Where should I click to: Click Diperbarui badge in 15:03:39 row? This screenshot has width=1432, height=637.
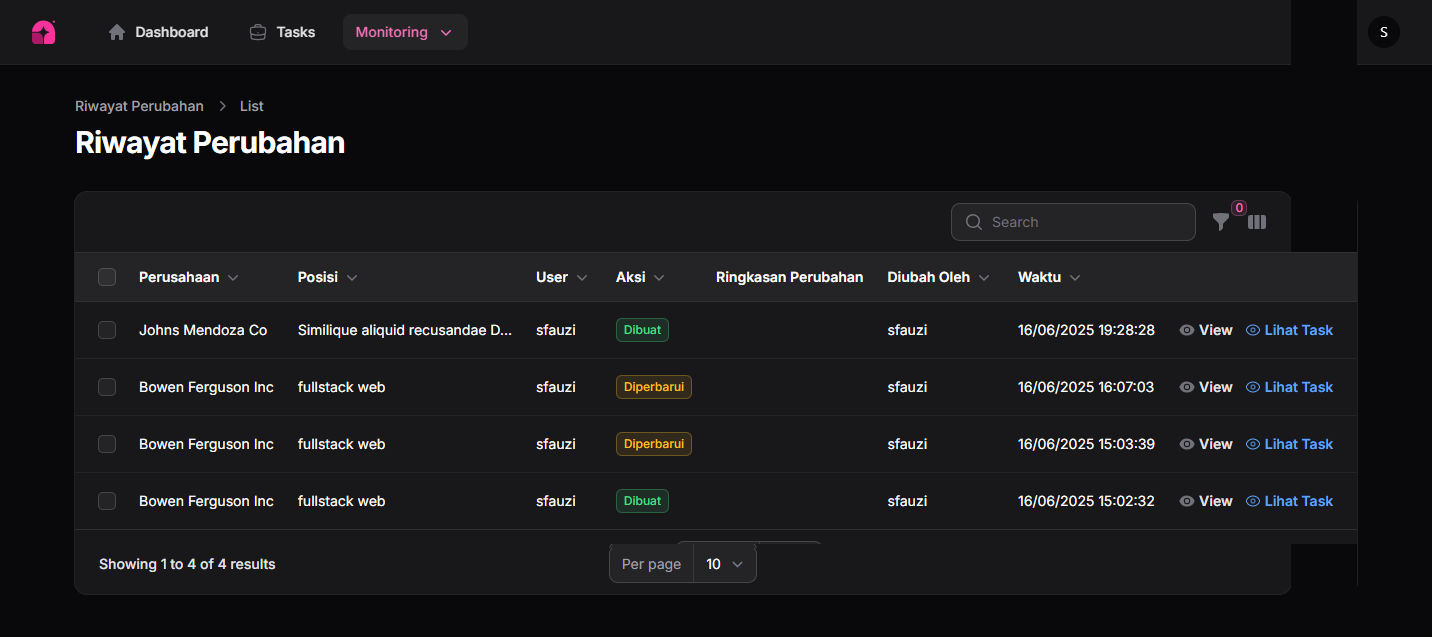pyautogui.click(x=654, y=444)
